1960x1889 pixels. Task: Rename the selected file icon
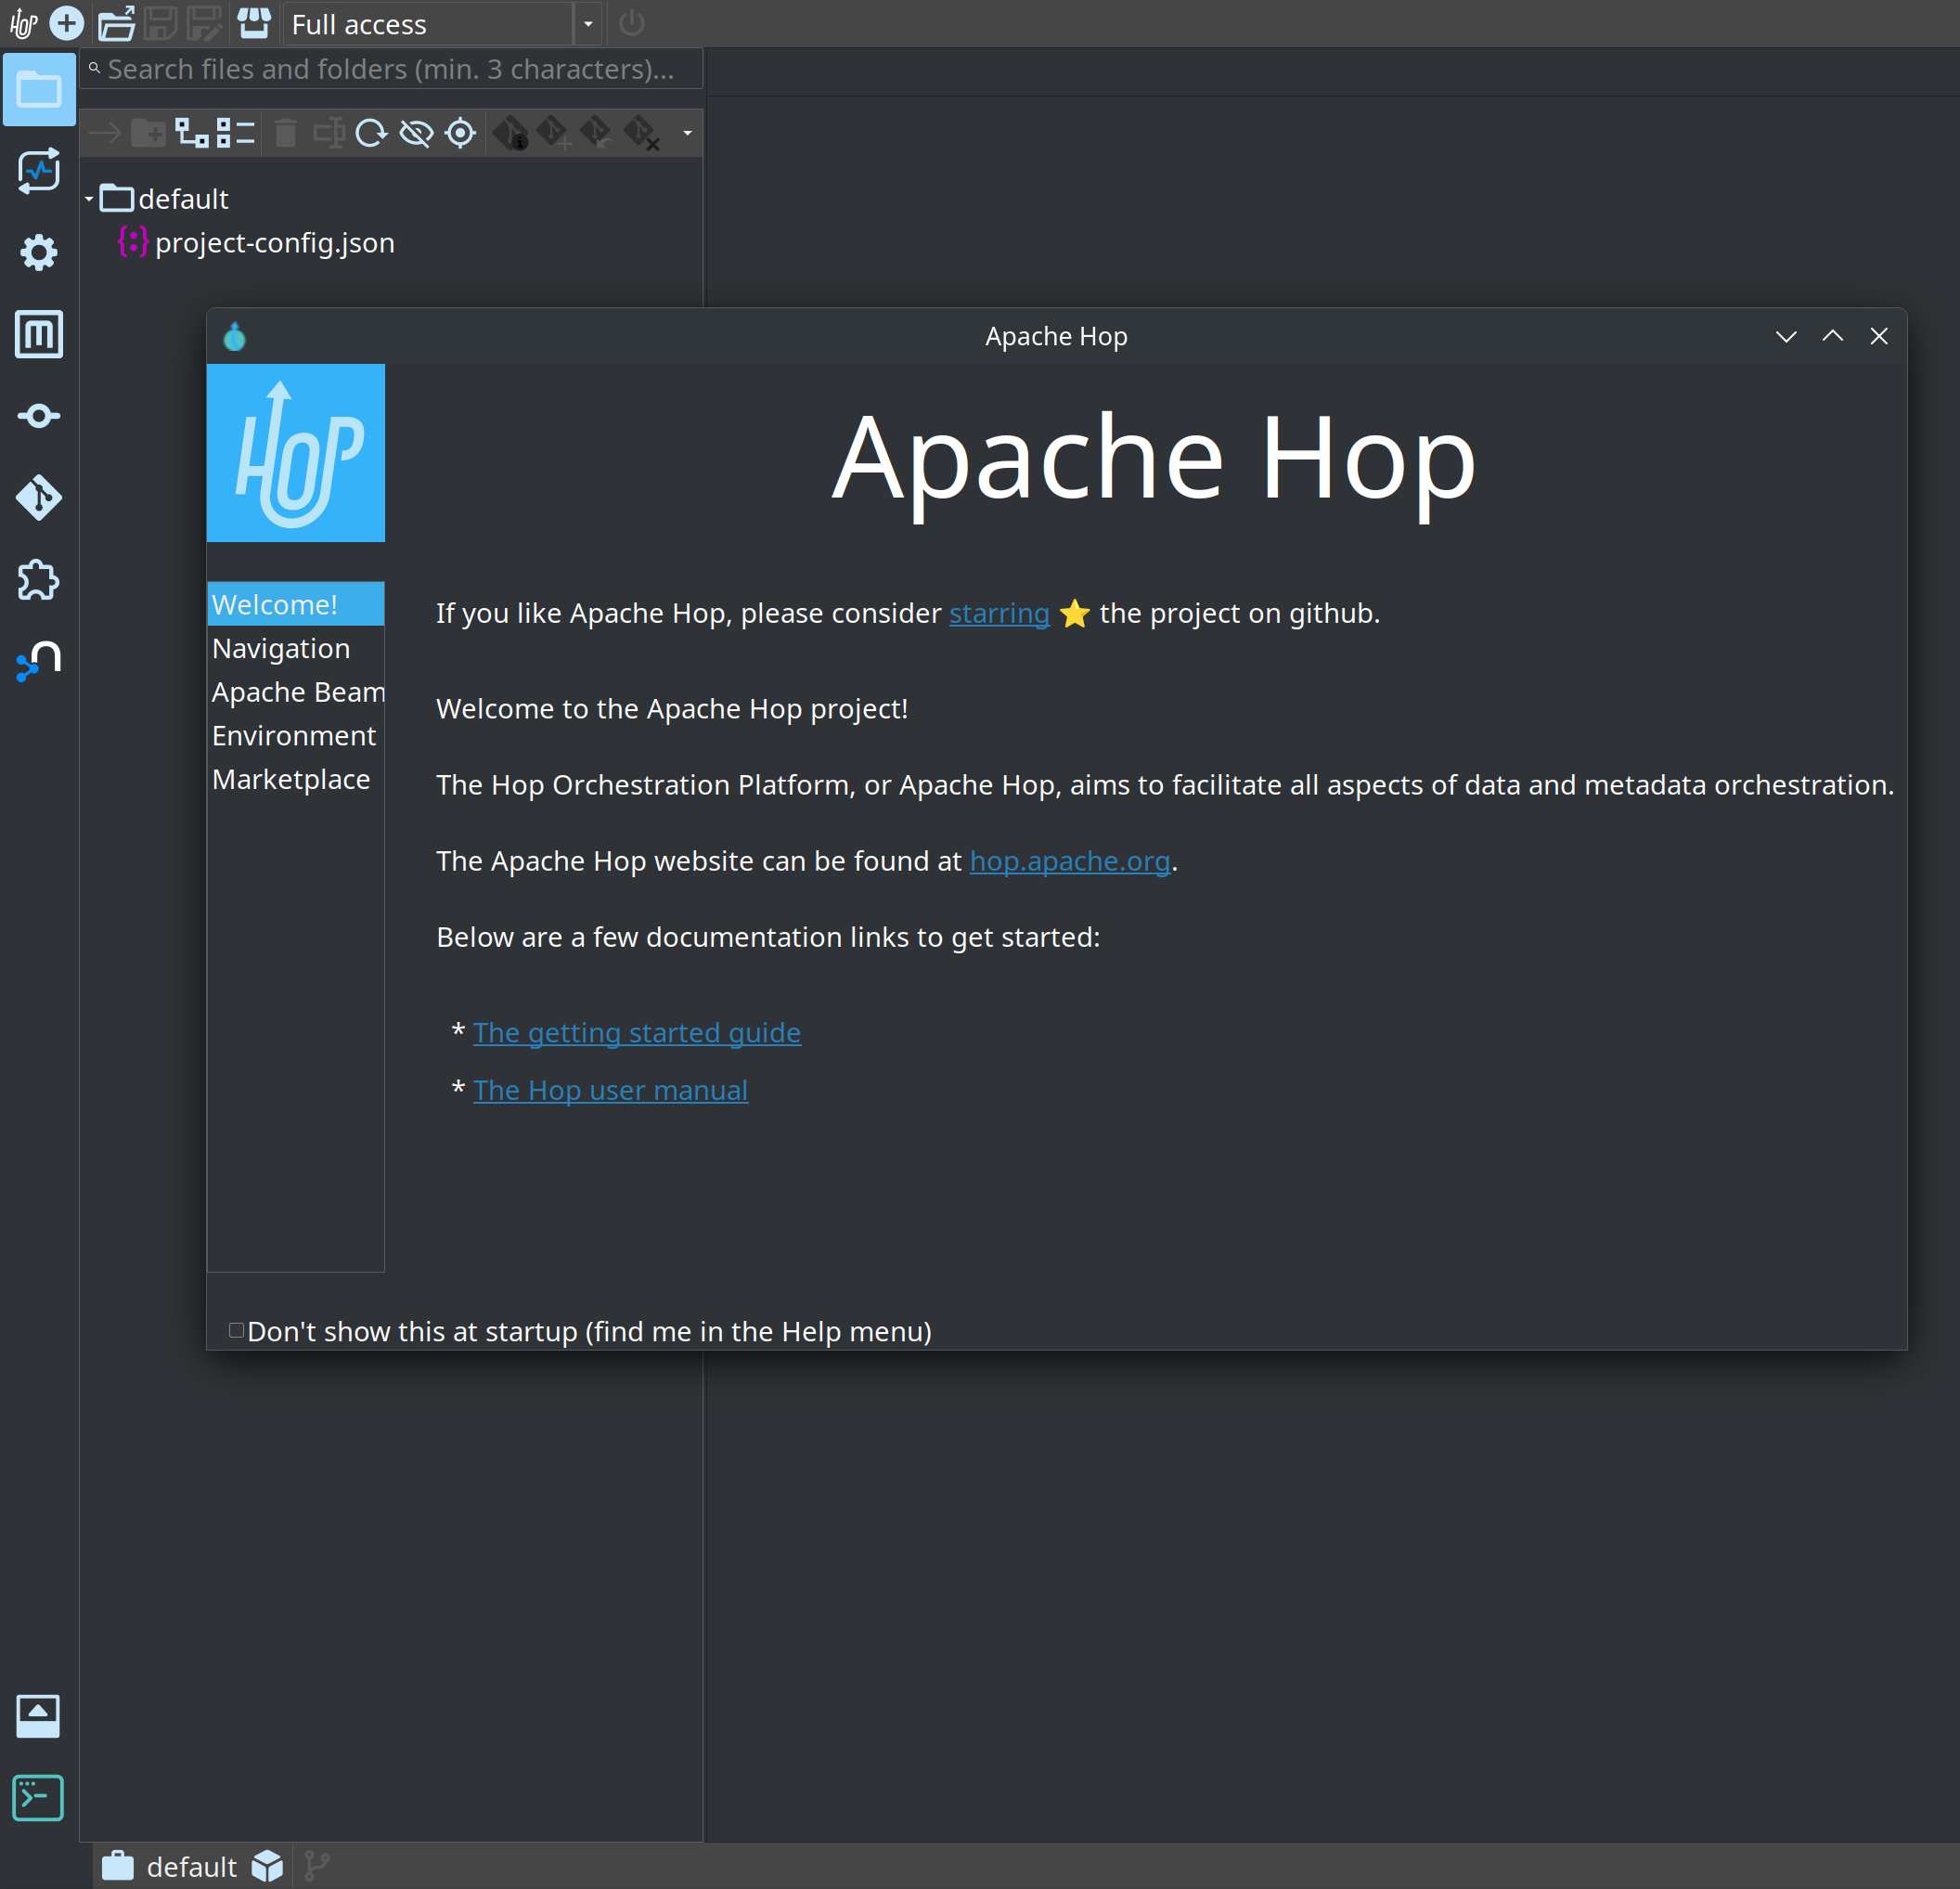click(328, 133)
